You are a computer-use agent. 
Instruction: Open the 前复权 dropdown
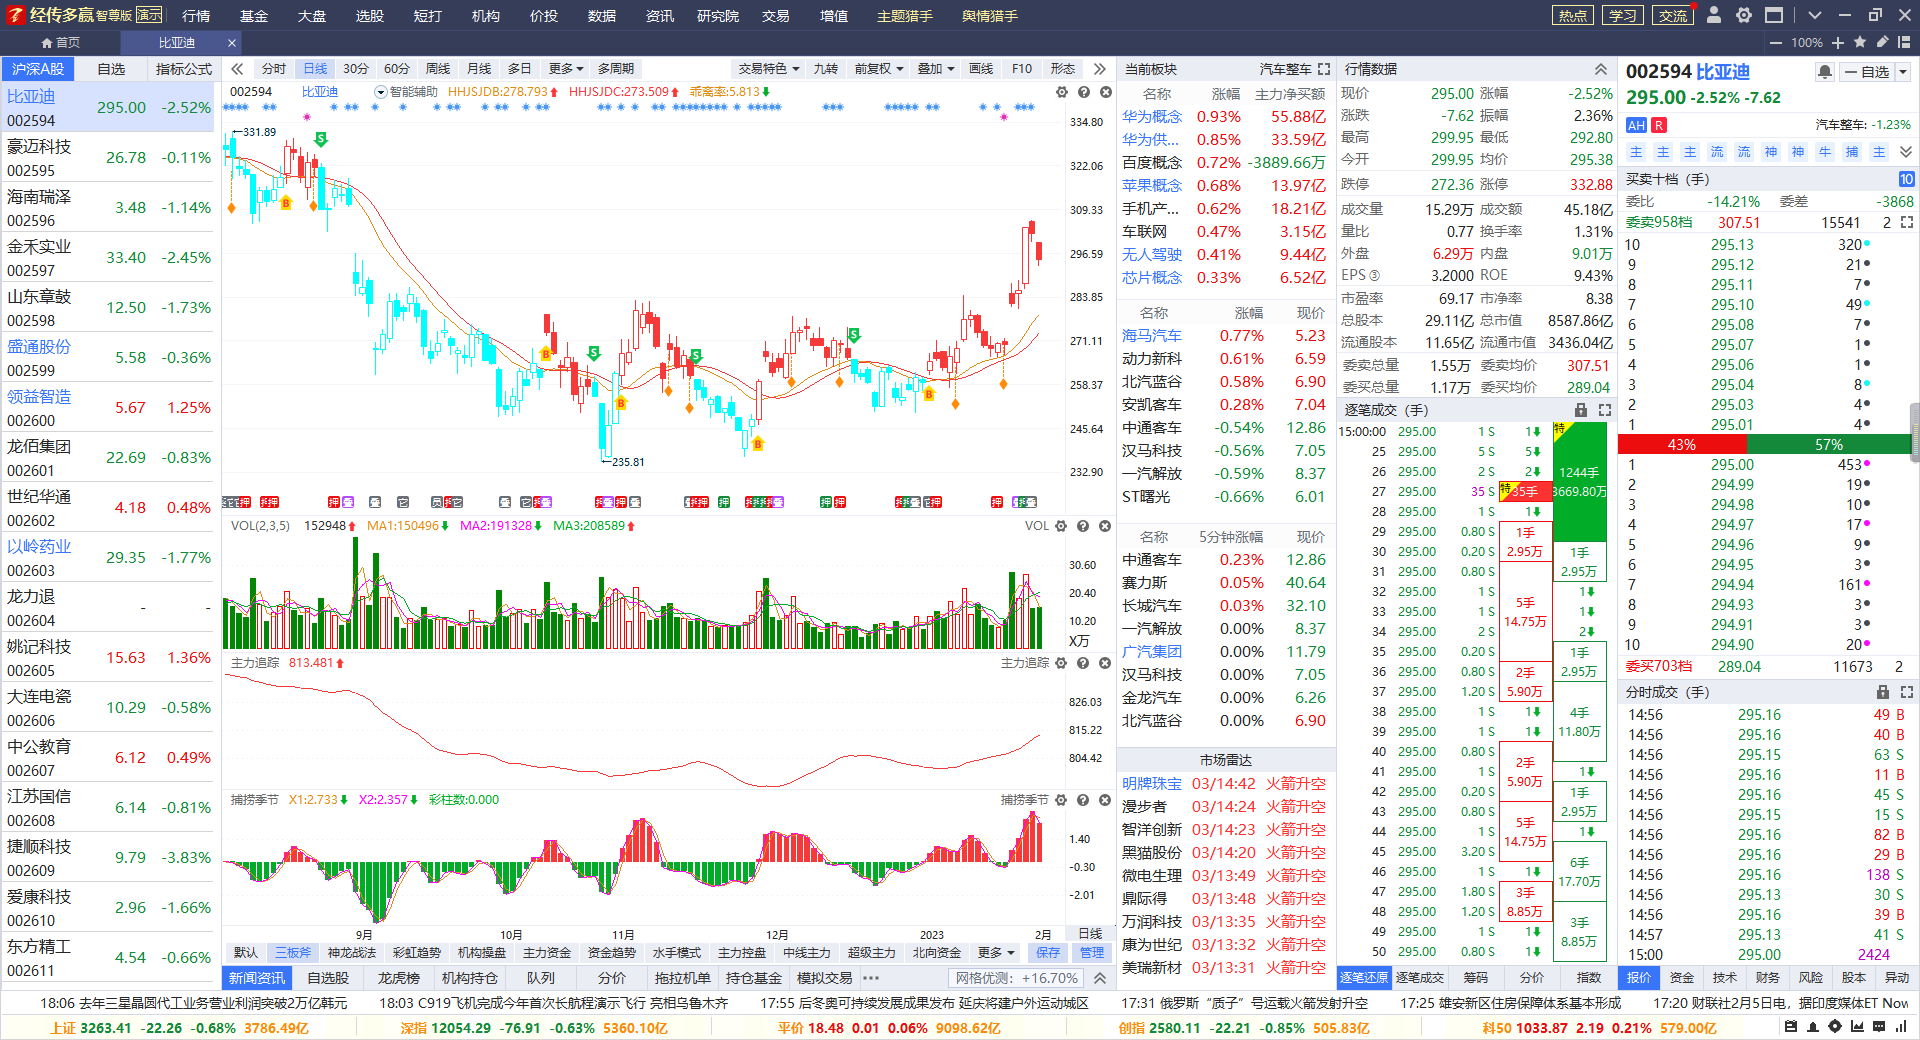(x=879, y=69)
